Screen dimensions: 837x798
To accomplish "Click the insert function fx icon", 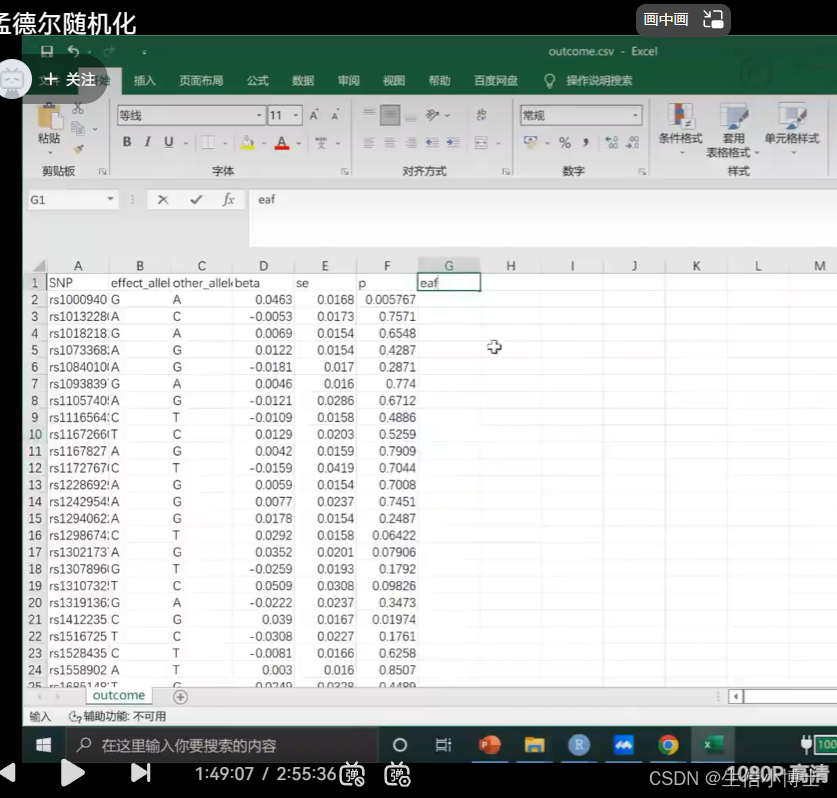I will tap(228, 200).
